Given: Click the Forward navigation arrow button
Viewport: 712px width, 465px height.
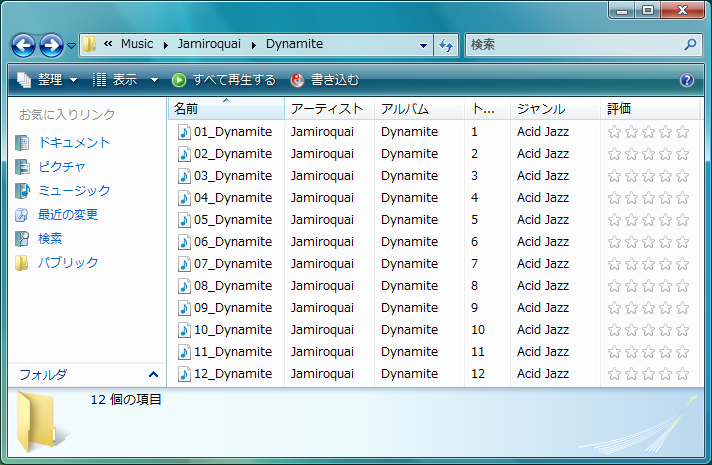Looking at the screenshot, I should coord(51,45).
